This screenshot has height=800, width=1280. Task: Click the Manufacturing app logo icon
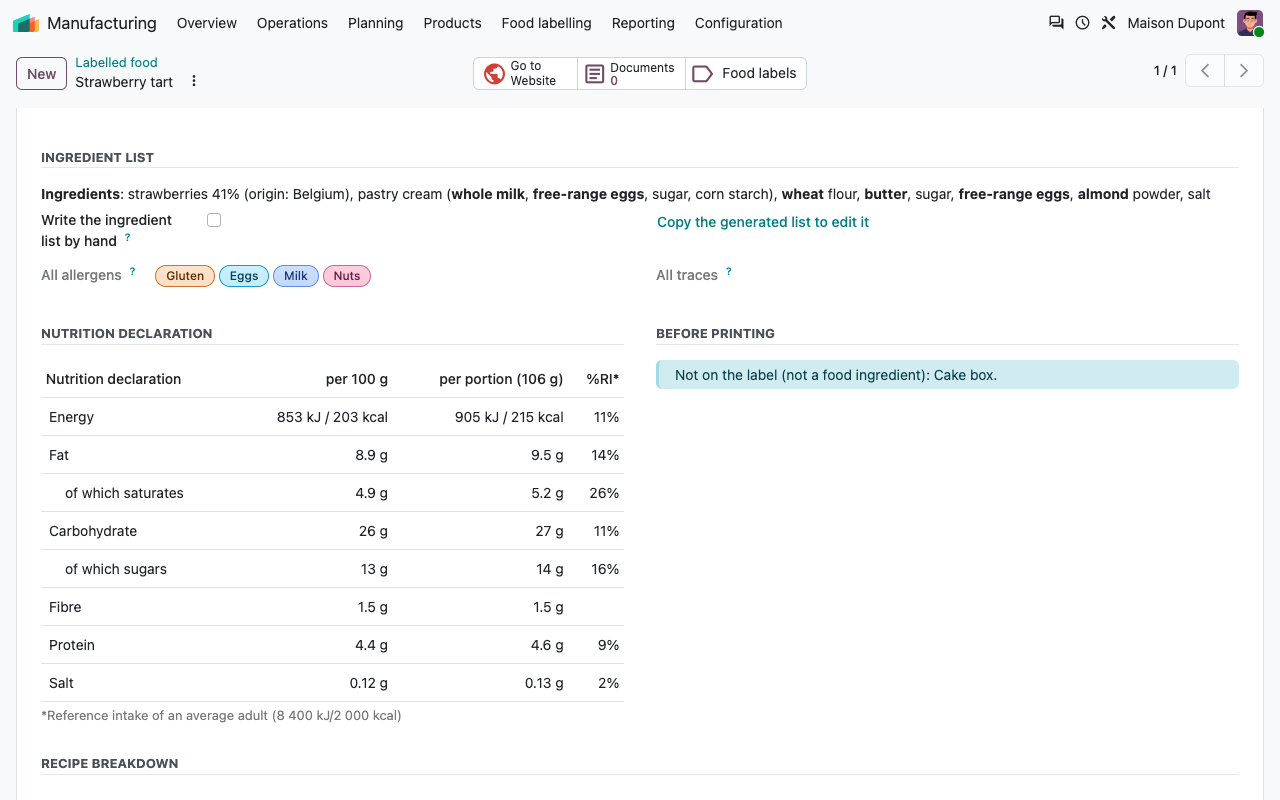click(26, 23)
